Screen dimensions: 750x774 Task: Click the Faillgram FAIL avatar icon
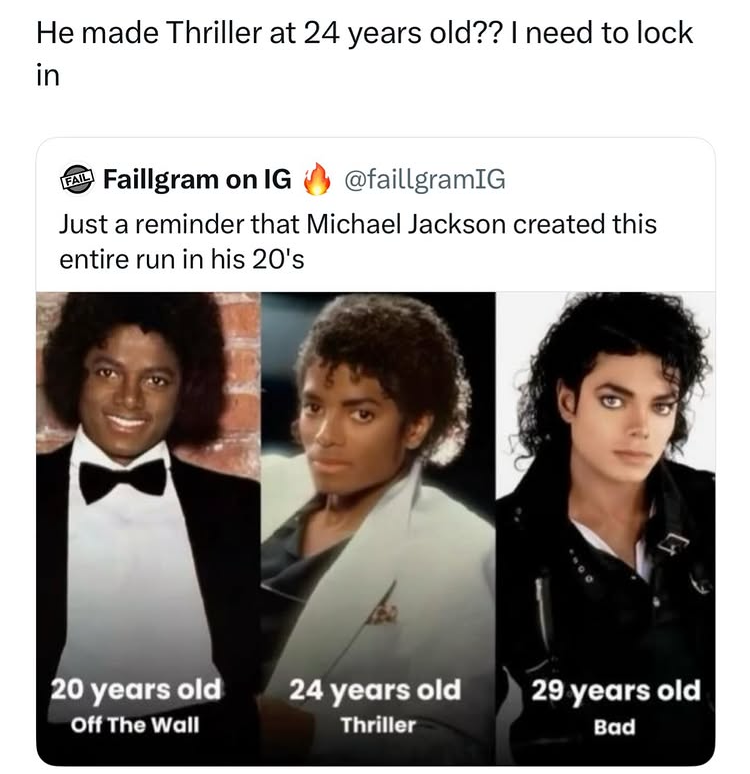coord(76,180)
